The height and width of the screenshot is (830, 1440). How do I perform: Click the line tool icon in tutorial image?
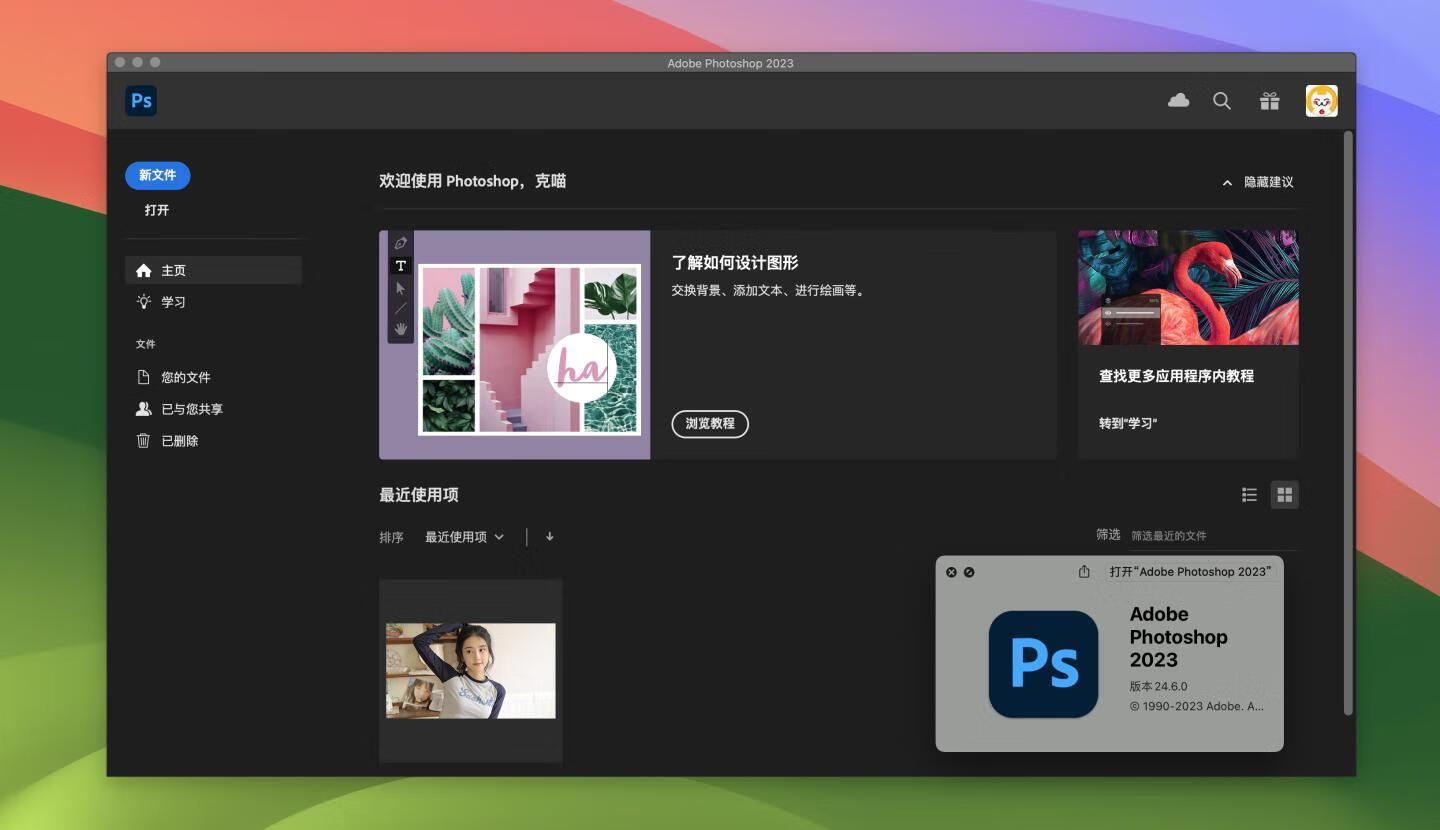pos(401,309)
